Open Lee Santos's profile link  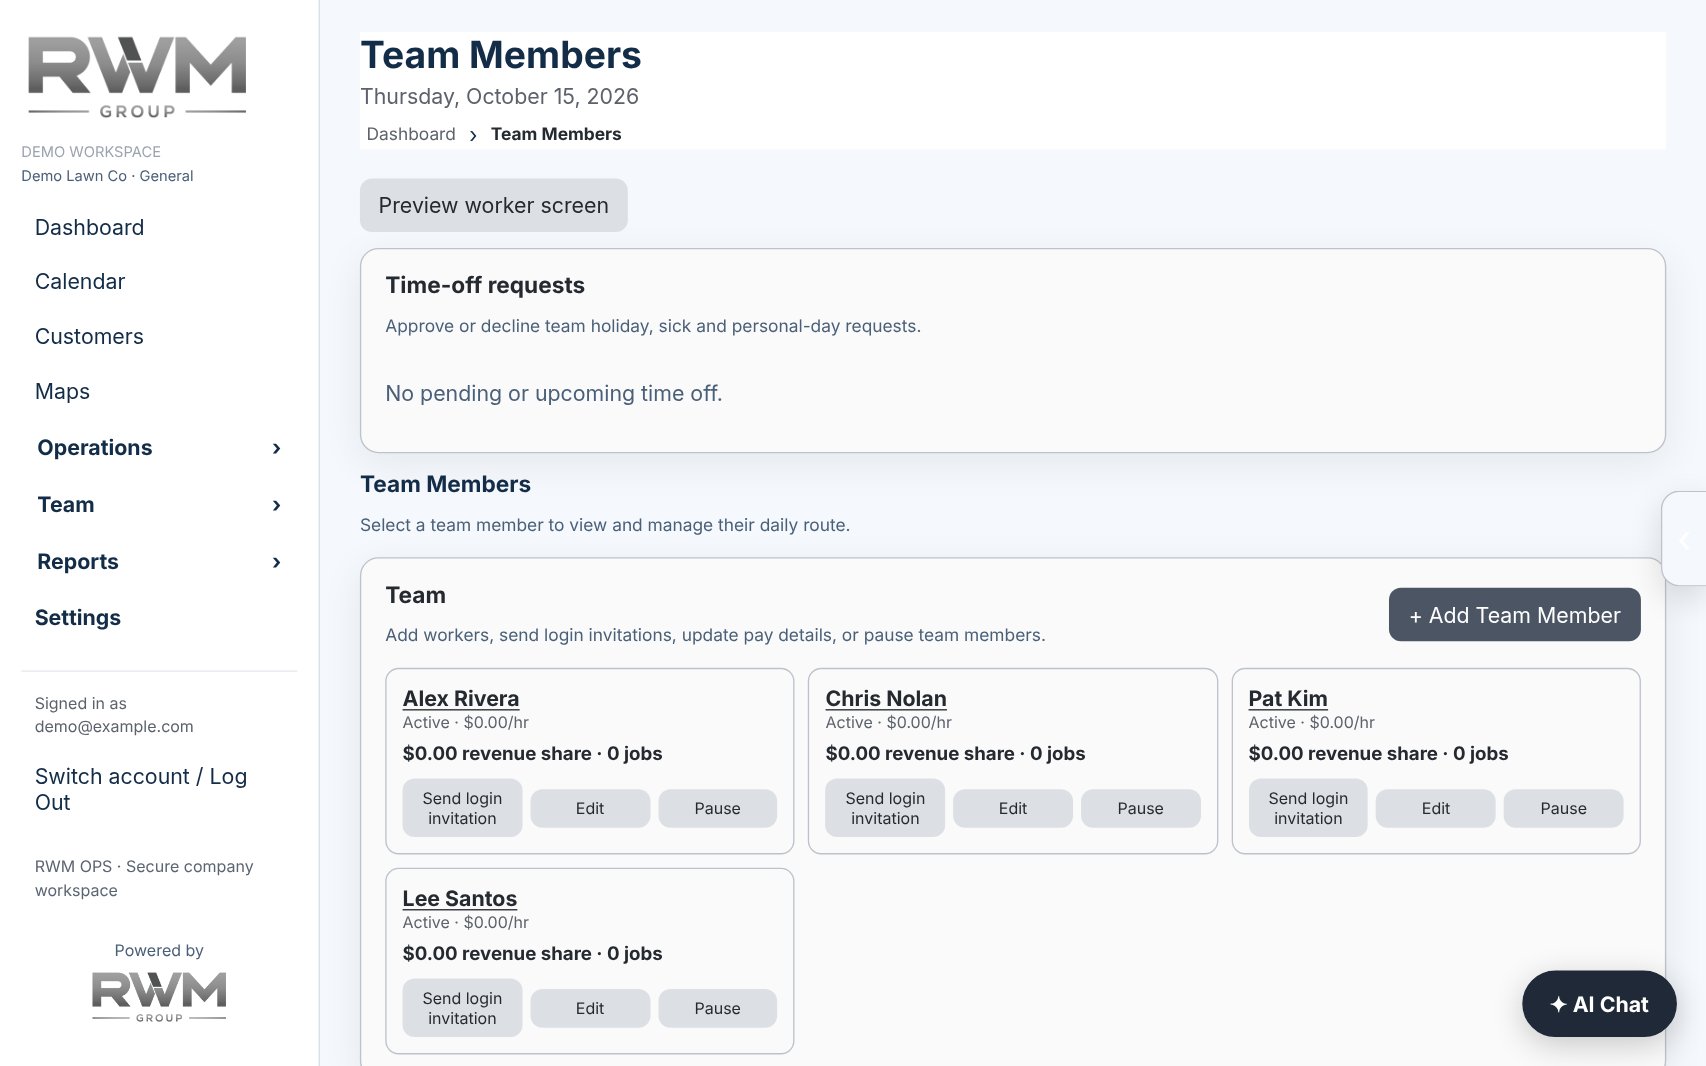click(460, 898)
